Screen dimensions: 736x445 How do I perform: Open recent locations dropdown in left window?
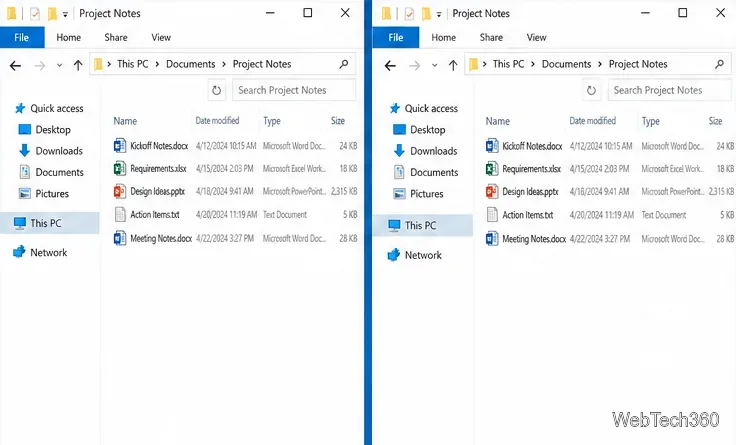click(59, 66)
